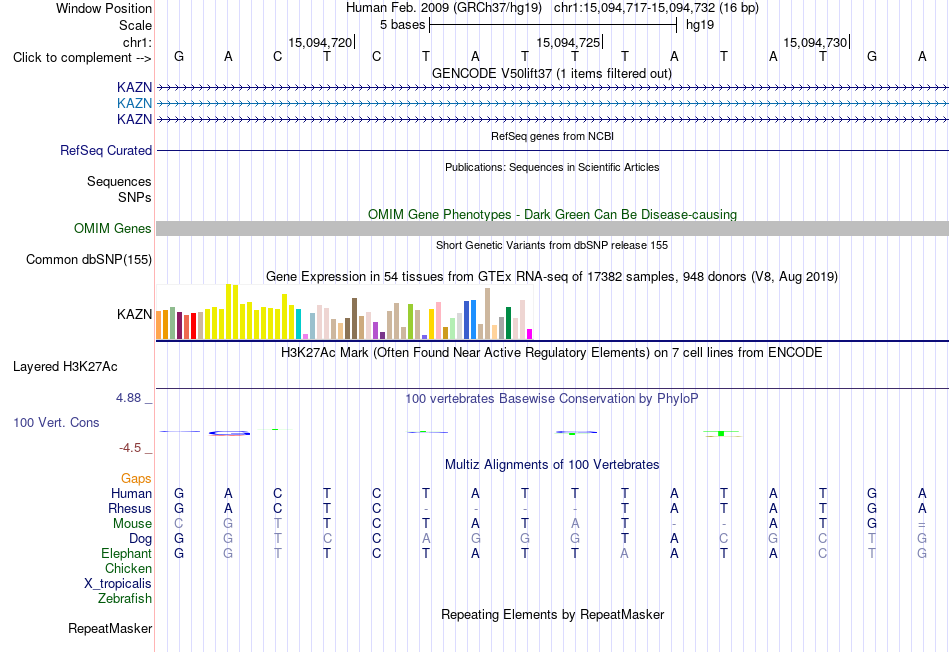Click KAZN label beside GTEx expression bars
The width and height of the screenshot is (950, 652).
135,314
